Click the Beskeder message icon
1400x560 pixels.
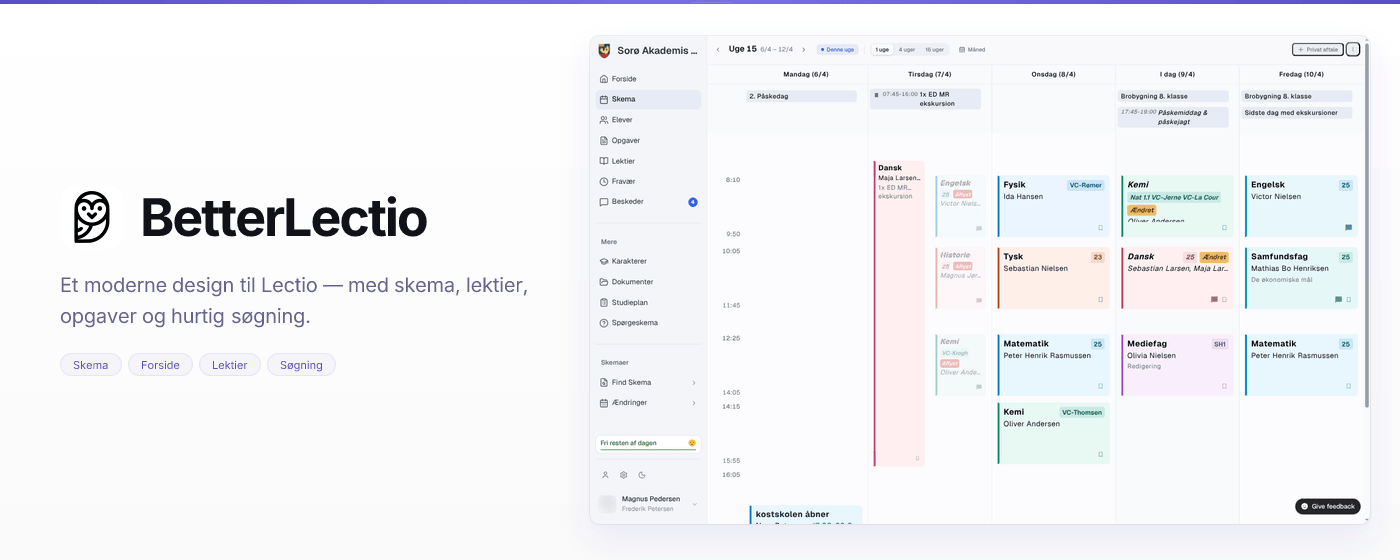pyautogui.click(x=604, y=202)
